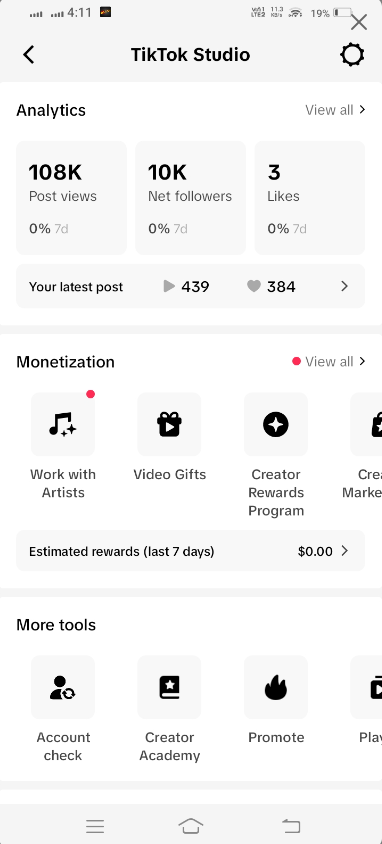Open the 108K Post views card

(x=72, y=198)
